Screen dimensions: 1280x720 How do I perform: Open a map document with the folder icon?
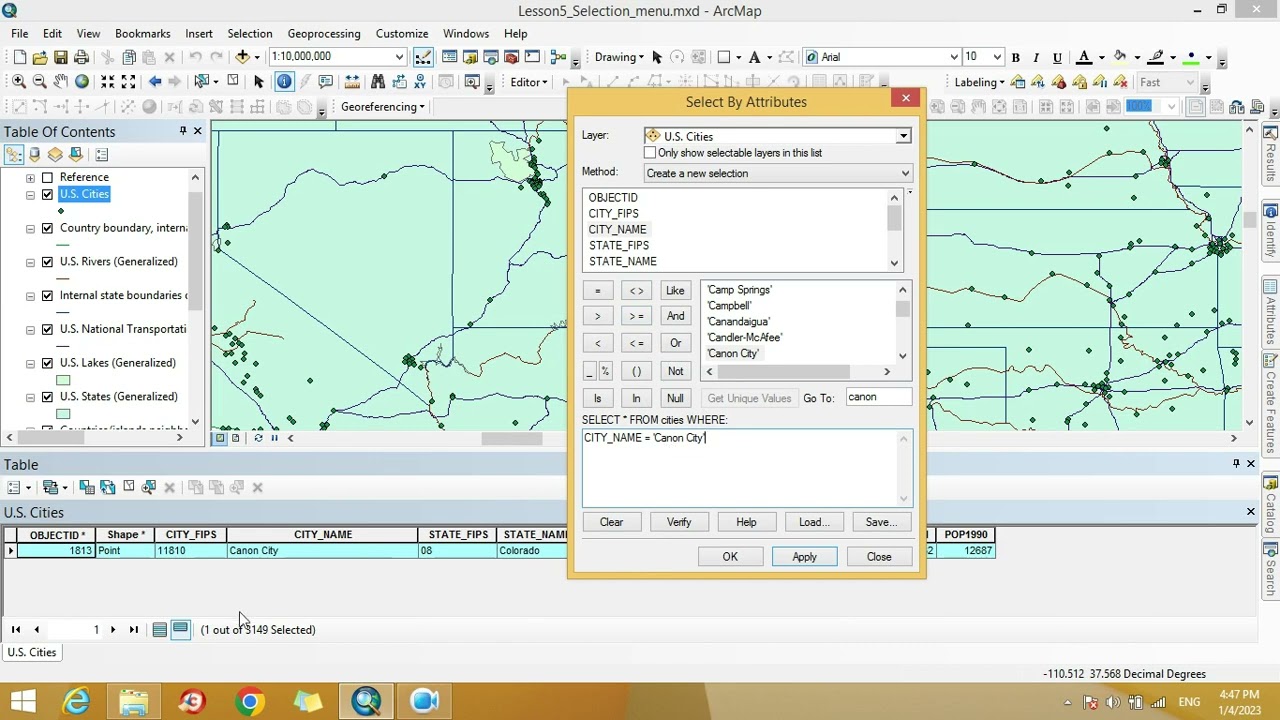[x=39, y=57]
